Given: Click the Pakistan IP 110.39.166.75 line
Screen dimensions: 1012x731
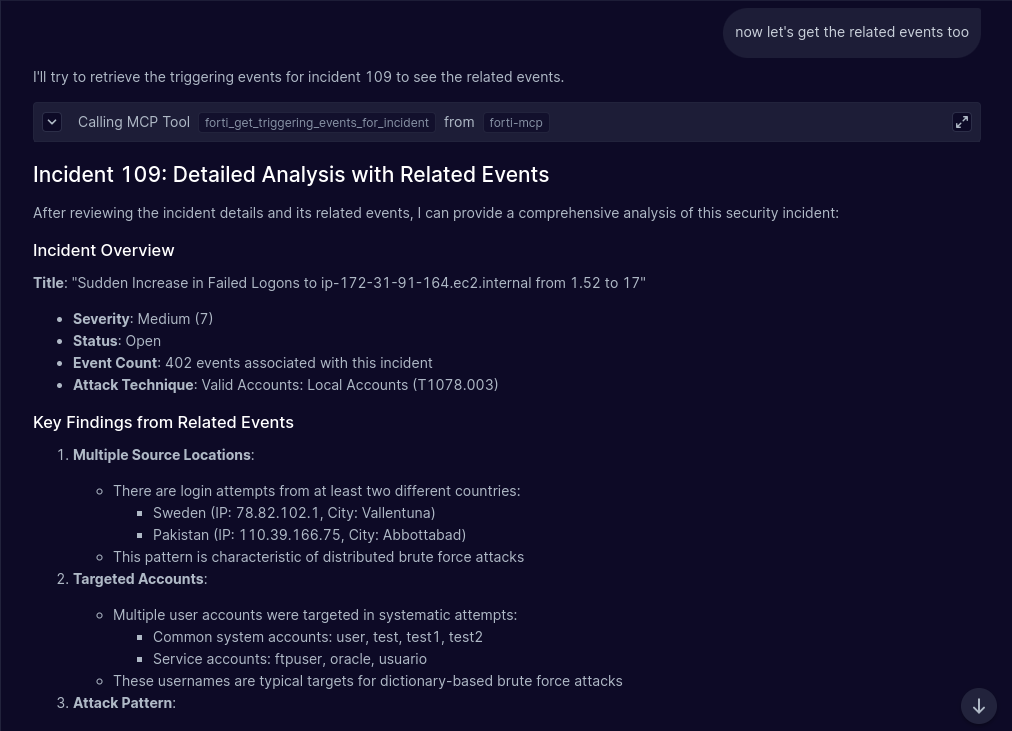Looking at the screenshot, I should pos(309,535).
